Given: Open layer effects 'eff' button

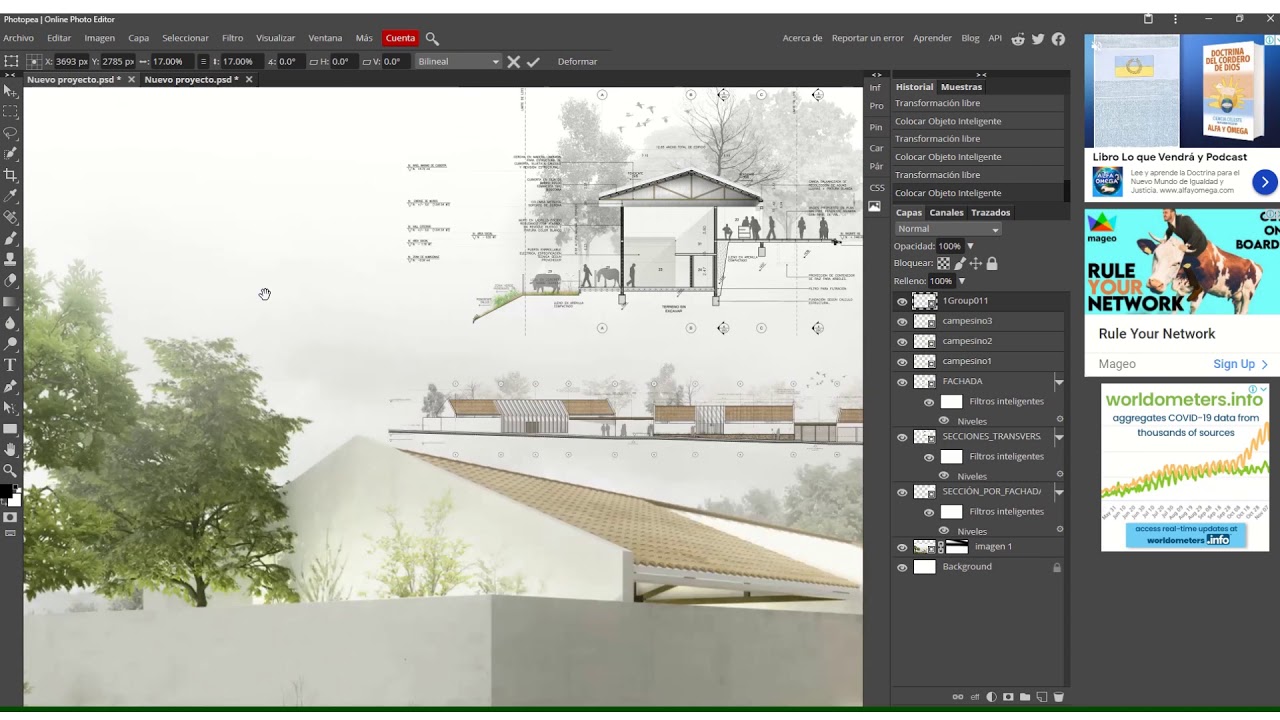Looking at the screenshot, I should click(975, 697).
